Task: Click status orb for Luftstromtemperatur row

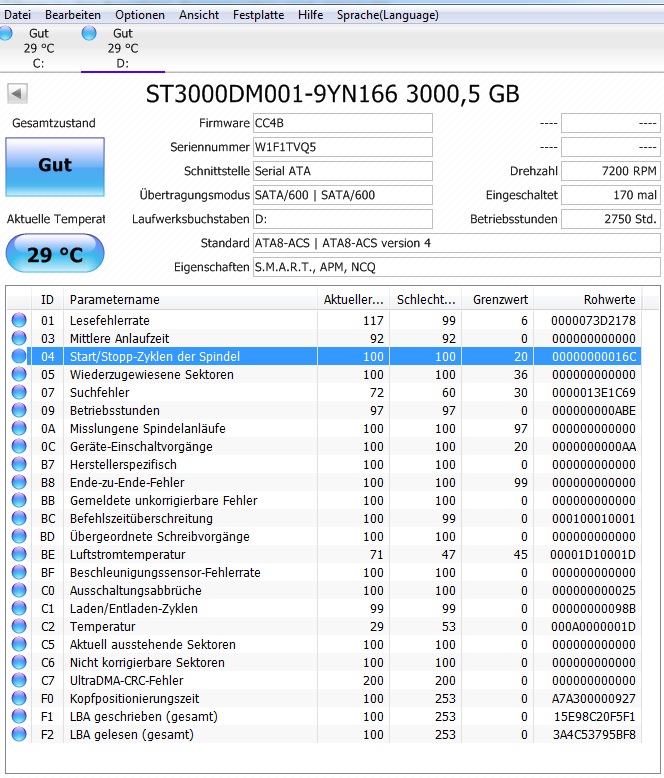Action: 19,554
